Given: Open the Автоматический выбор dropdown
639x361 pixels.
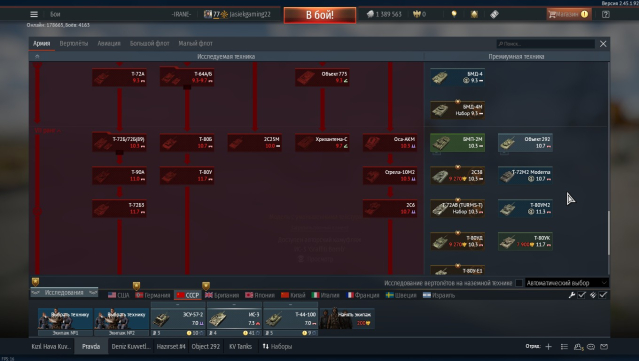Looking at the screenshot, I should [x=566, y=283].
